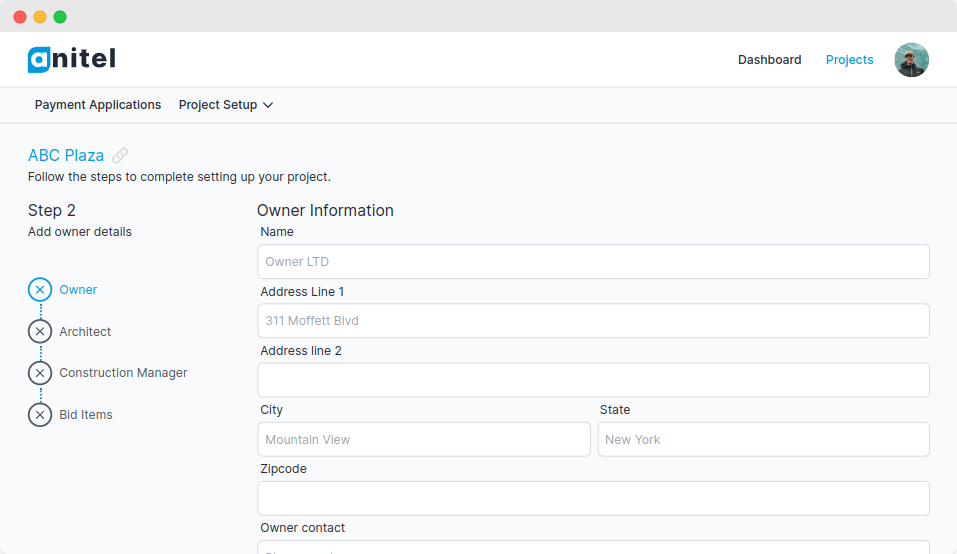The image size is (957, 554).
Task: Click the Owner Information heading
Action: (x=325, y=210)
